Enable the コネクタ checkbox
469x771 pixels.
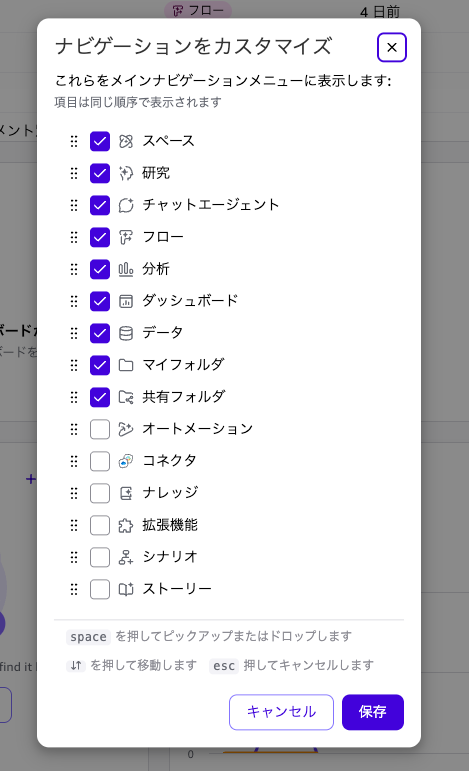coord(100,461)
